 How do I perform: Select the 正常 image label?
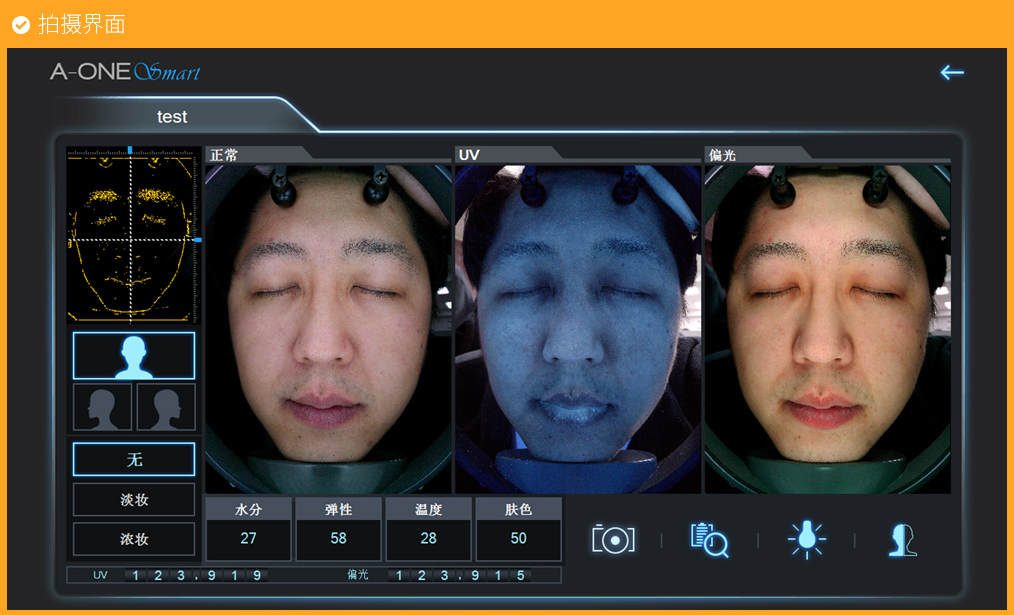(224, 155)
